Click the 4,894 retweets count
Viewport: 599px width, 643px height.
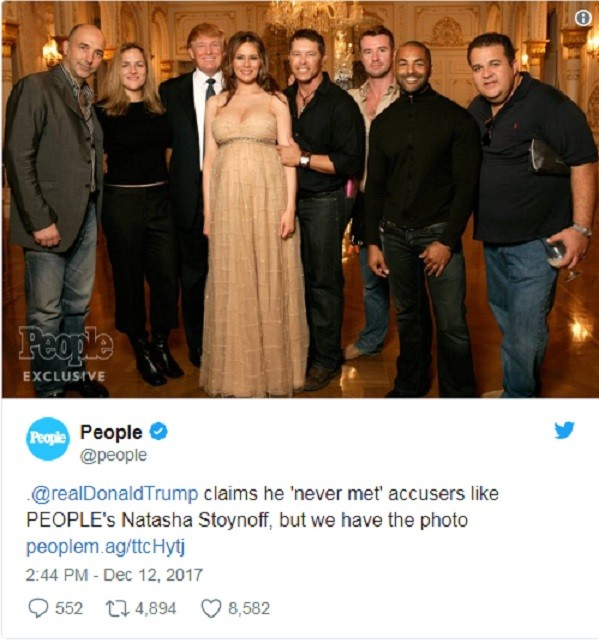(155, 608)
